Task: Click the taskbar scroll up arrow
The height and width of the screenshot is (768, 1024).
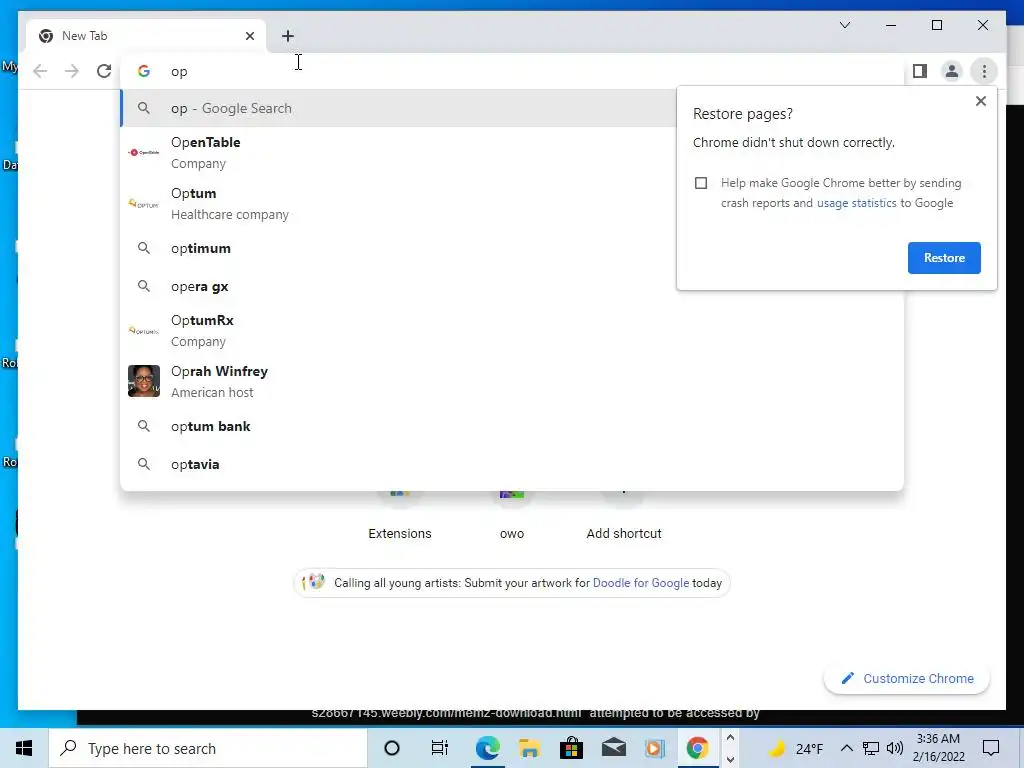Action: coord(730,737)
